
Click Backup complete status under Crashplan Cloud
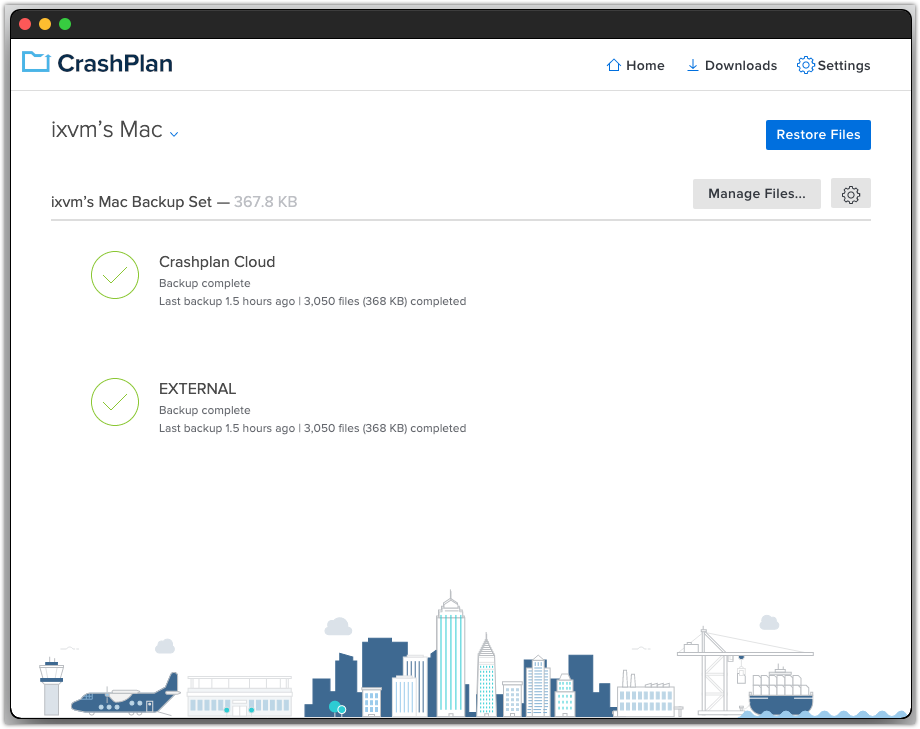(205, 284)
